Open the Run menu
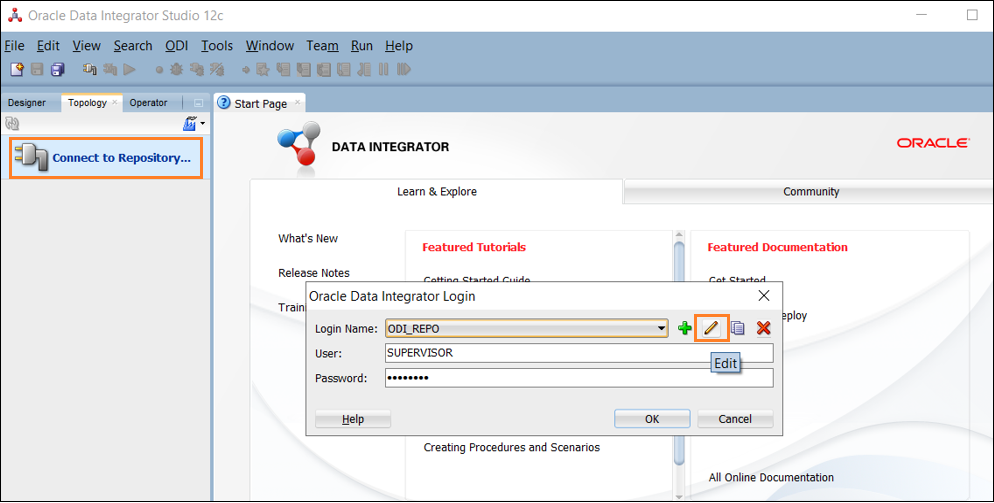 click(x=361, y=46)
